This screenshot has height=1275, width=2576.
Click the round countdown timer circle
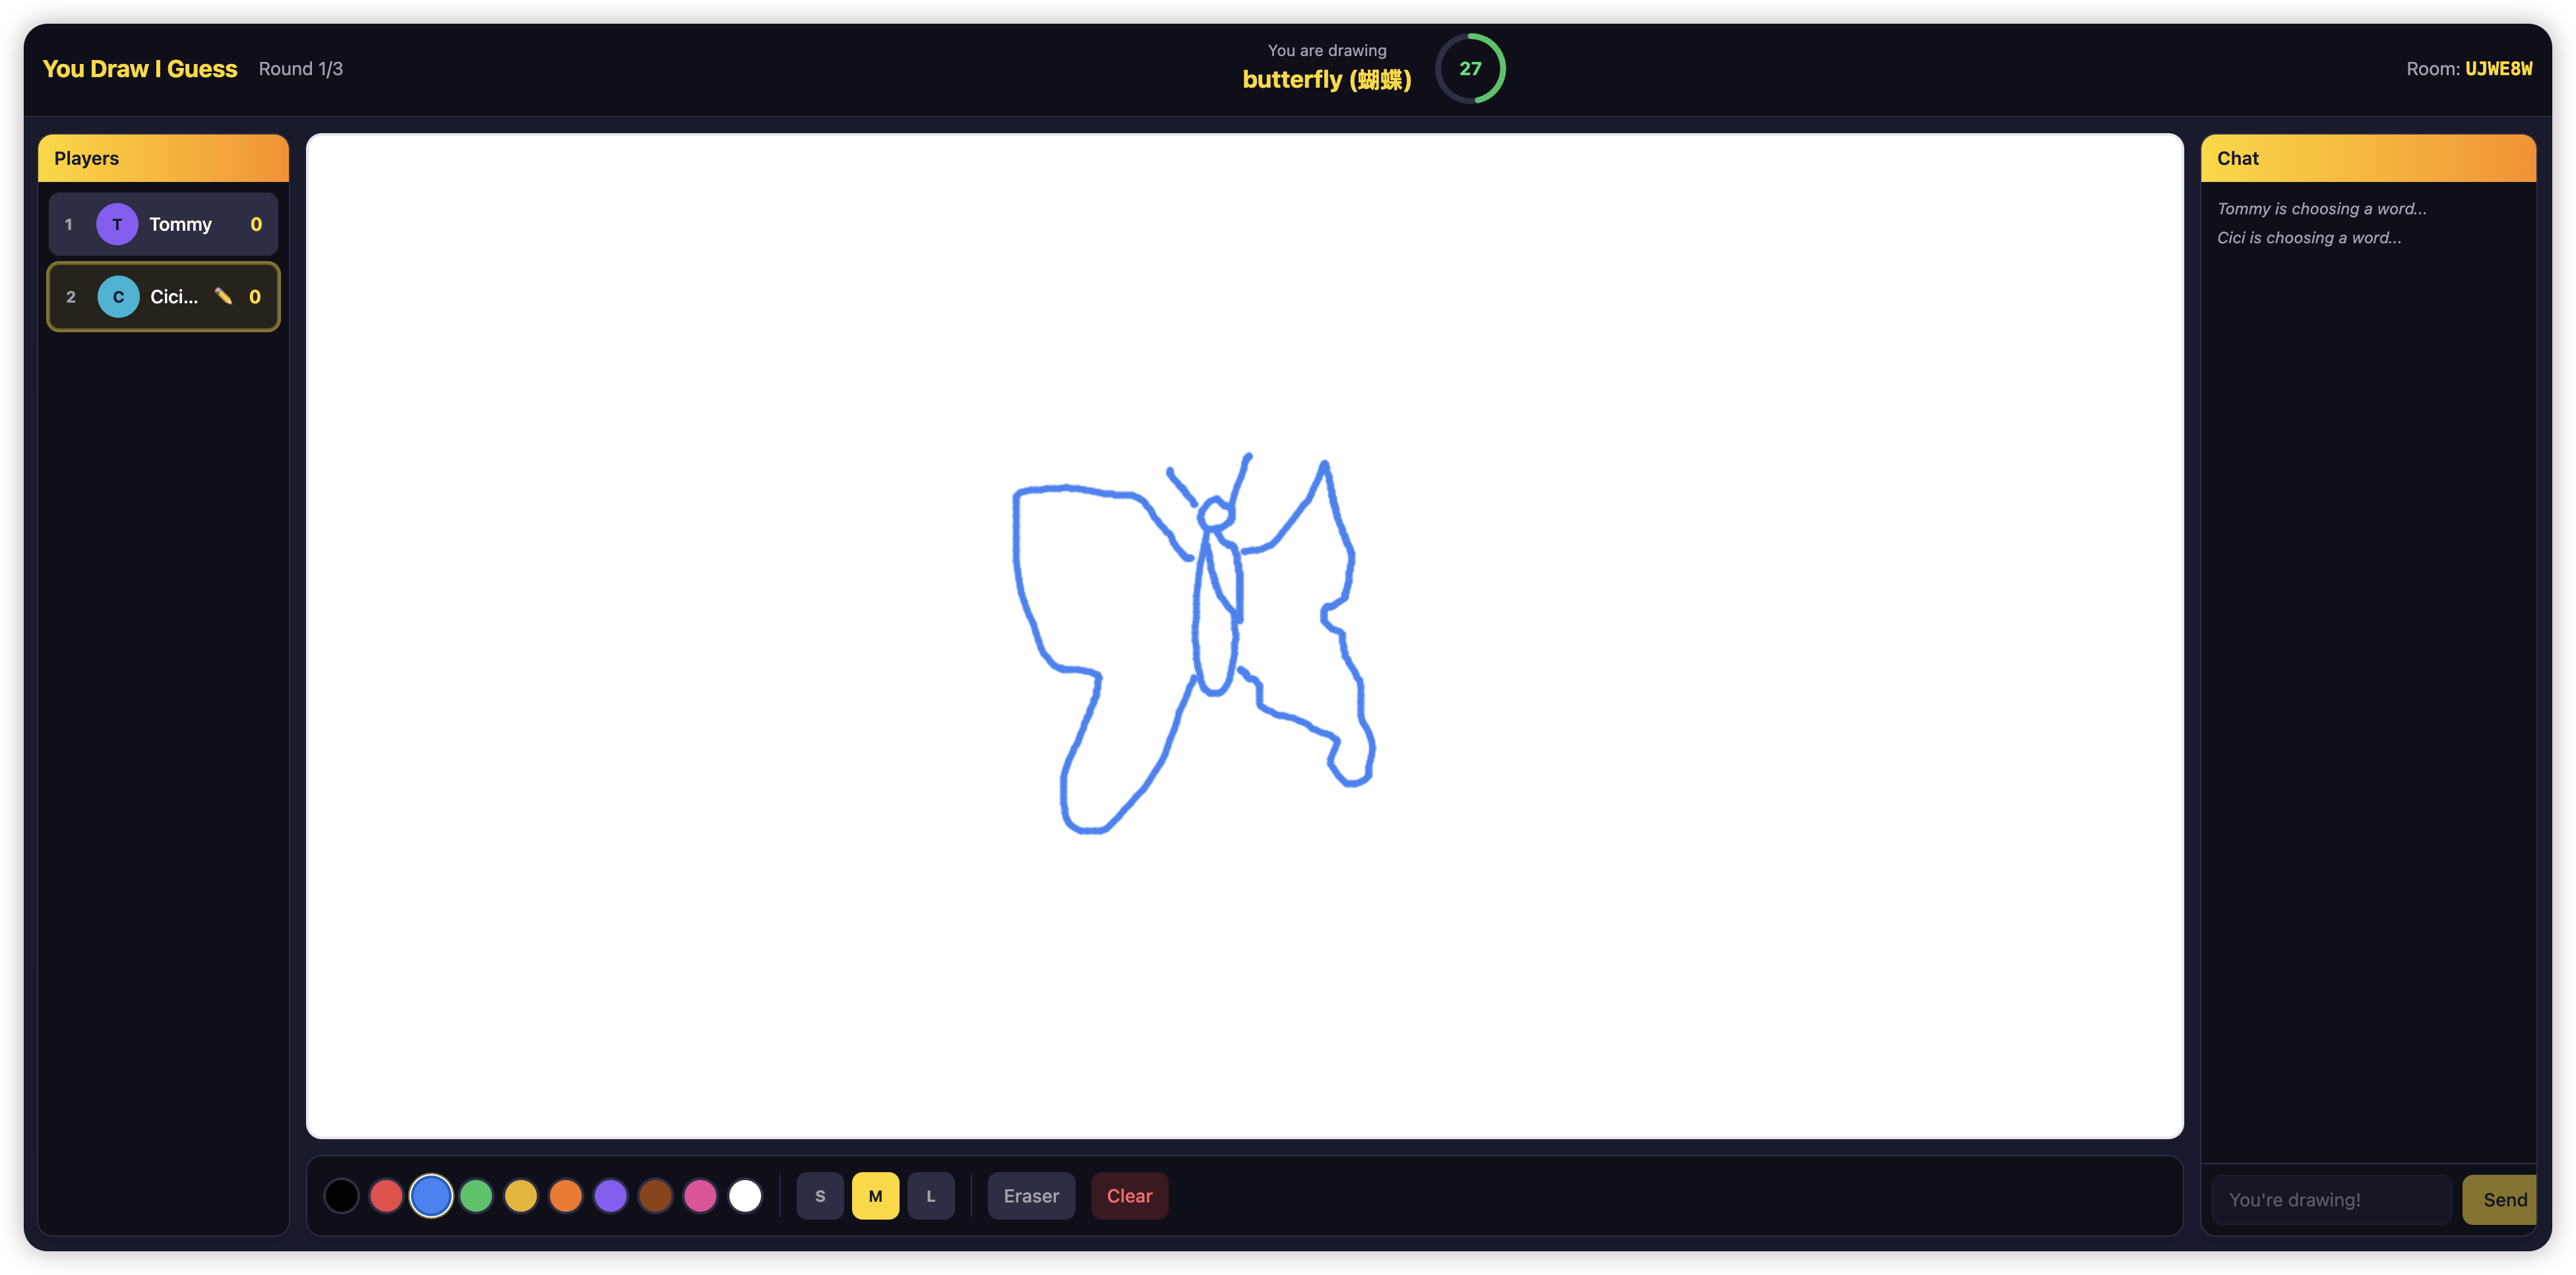point(1471,68)
